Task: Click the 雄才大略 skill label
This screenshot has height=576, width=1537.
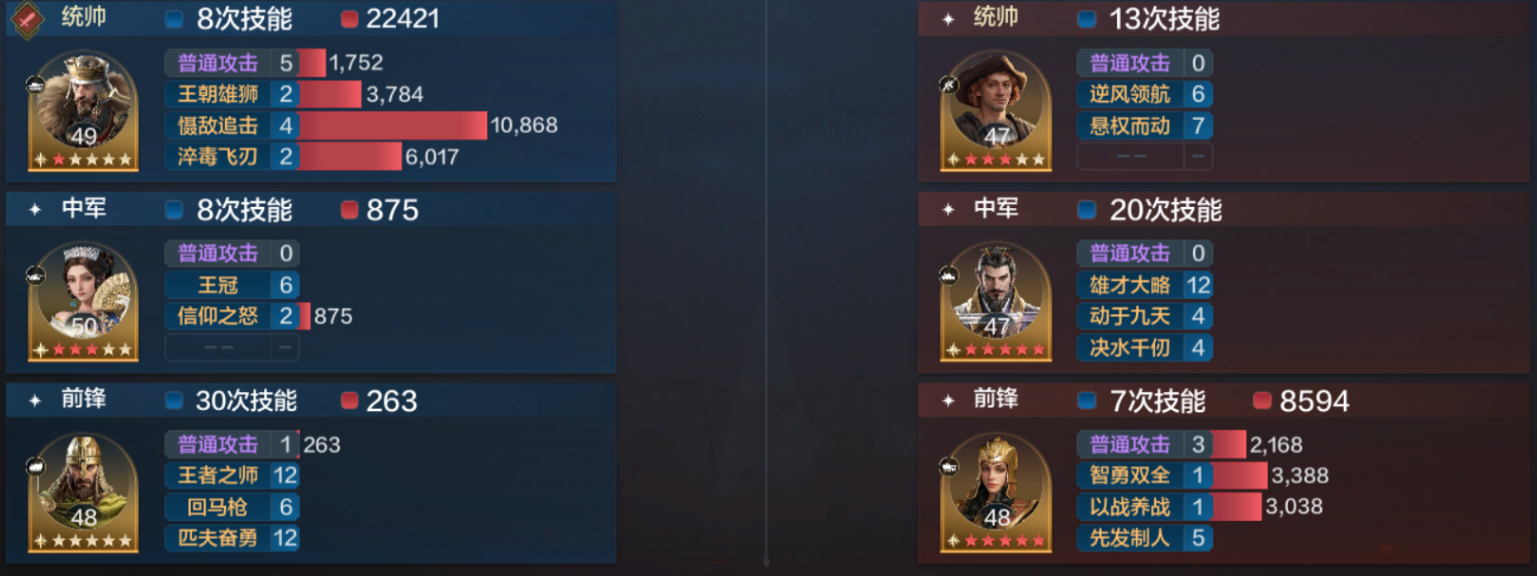Action: pos(1130,285)
